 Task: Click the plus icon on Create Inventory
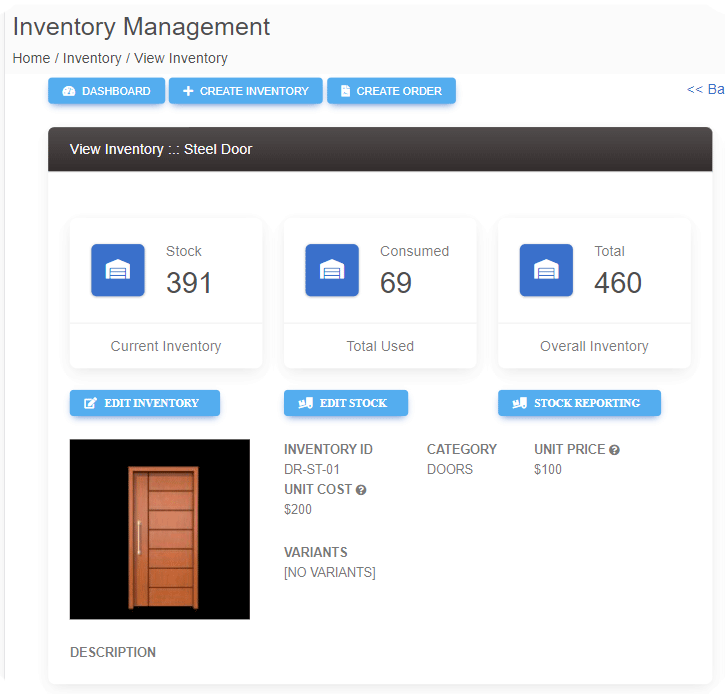[x=188, y=91]
